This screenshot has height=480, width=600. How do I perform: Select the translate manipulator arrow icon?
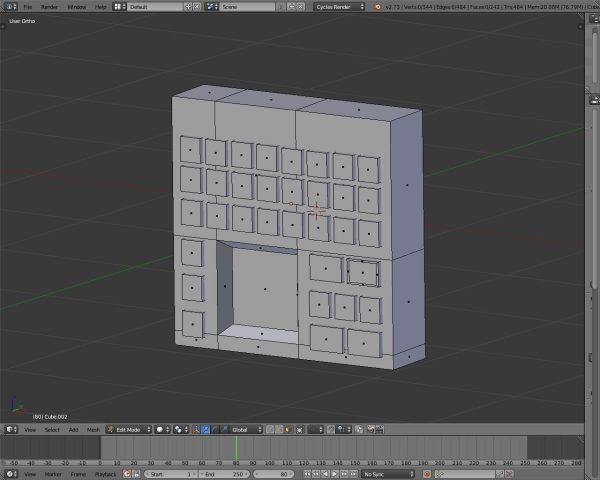pyautogui.click(x=205, y=429)
